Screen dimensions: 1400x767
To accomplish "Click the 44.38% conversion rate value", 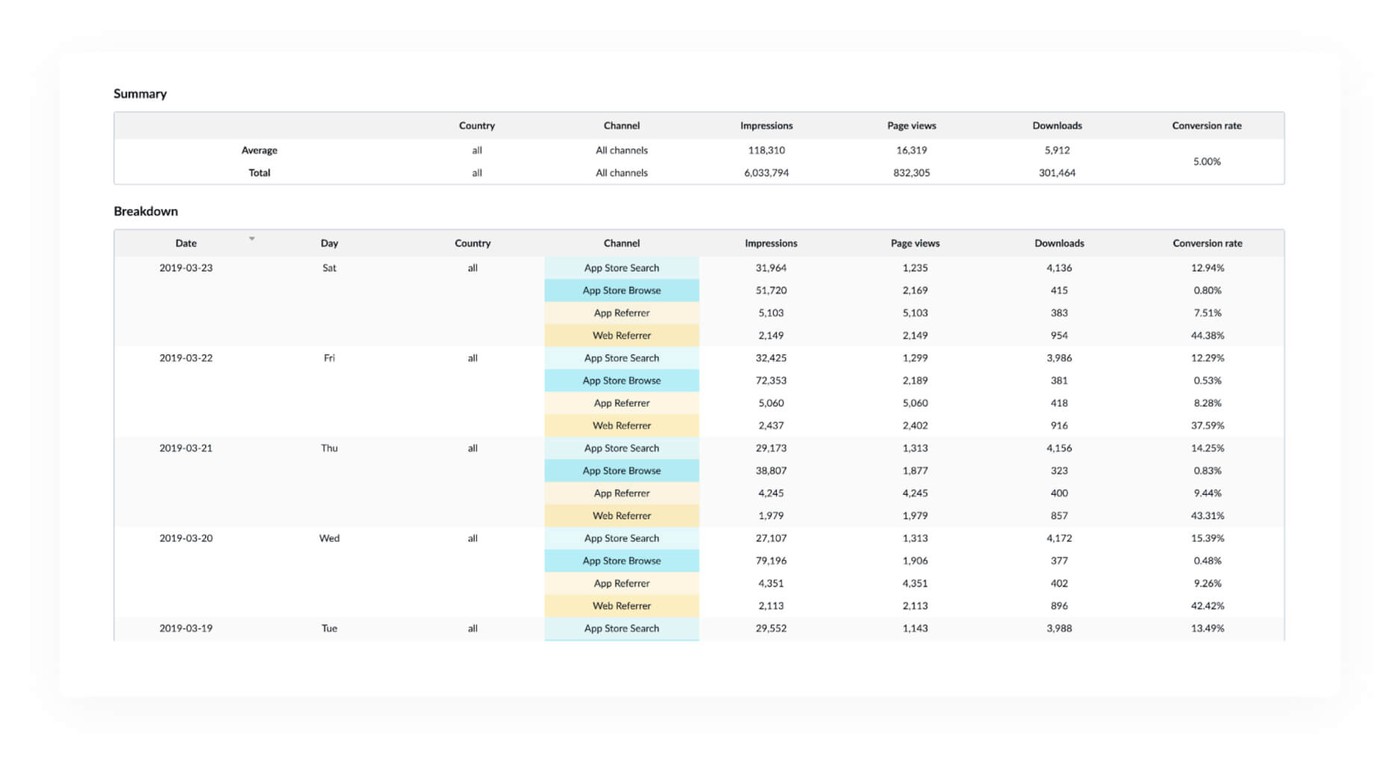I will (1207, 336).
